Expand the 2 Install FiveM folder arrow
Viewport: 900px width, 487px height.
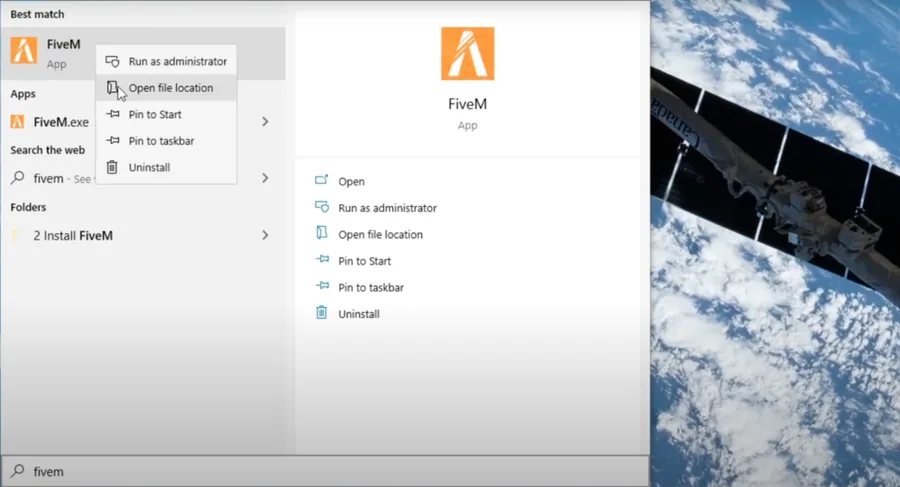265,235
